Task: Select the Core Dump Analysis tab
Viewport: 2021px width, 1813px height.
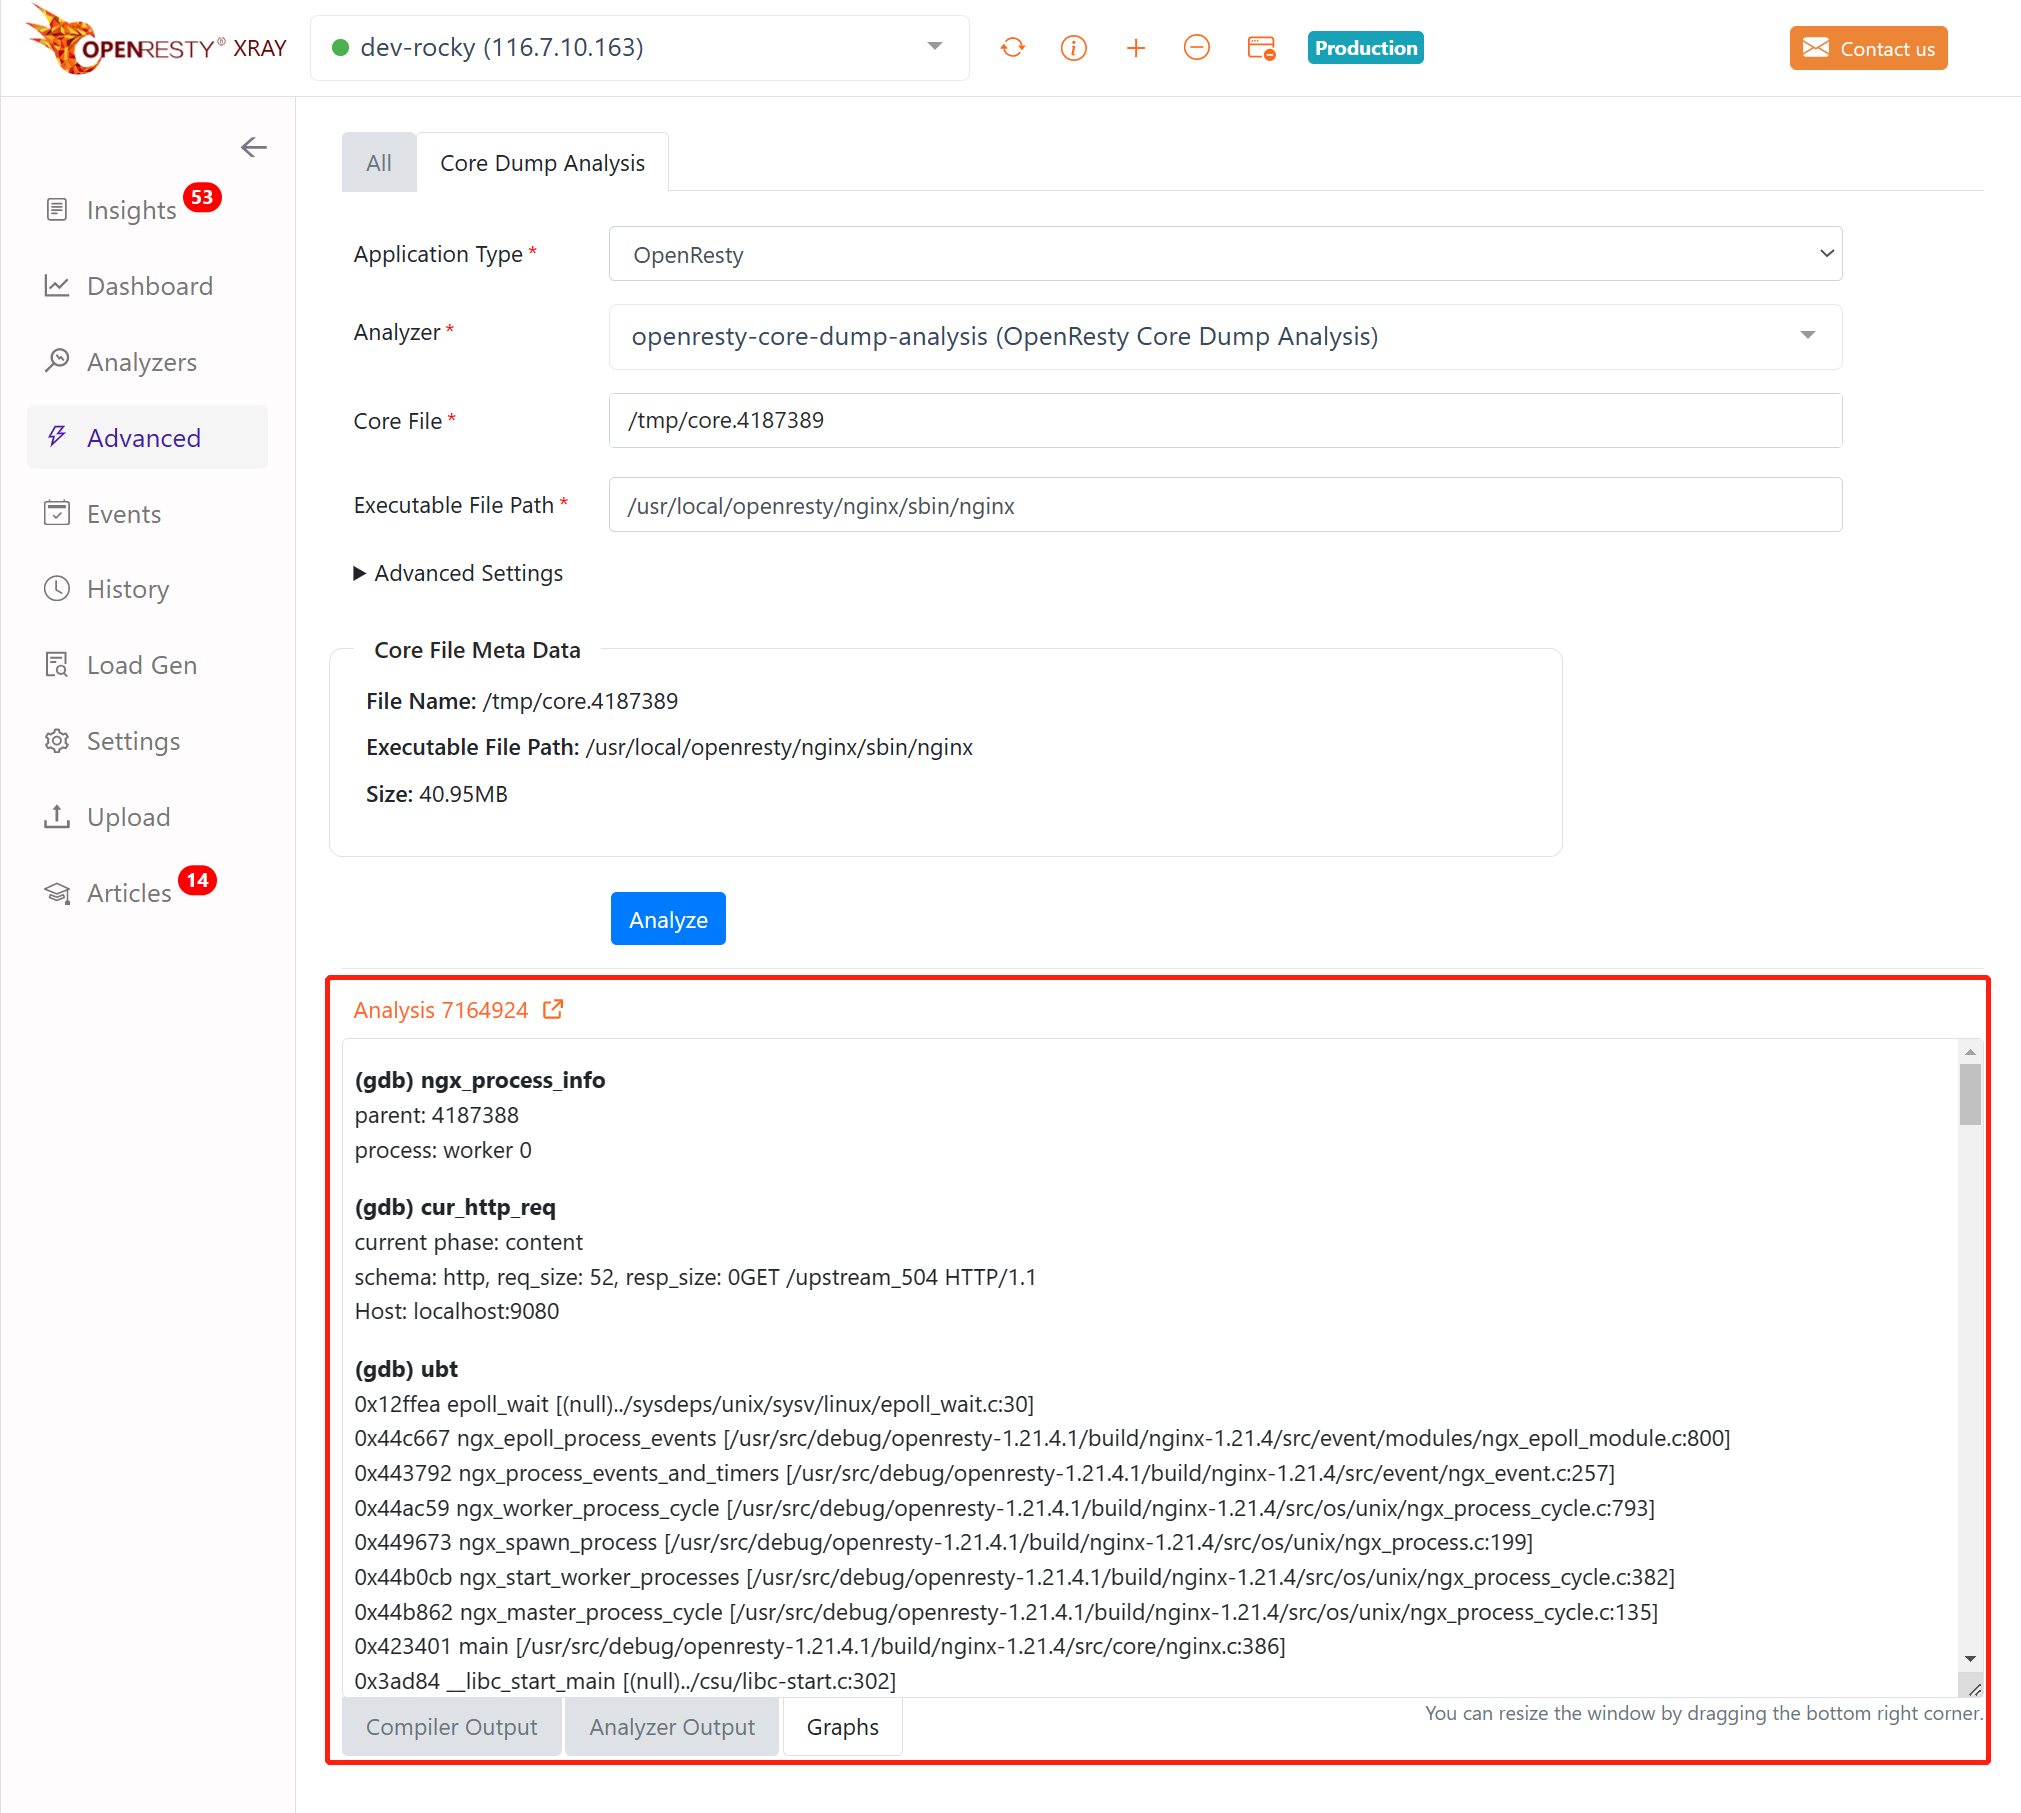Action: point(542,163)
